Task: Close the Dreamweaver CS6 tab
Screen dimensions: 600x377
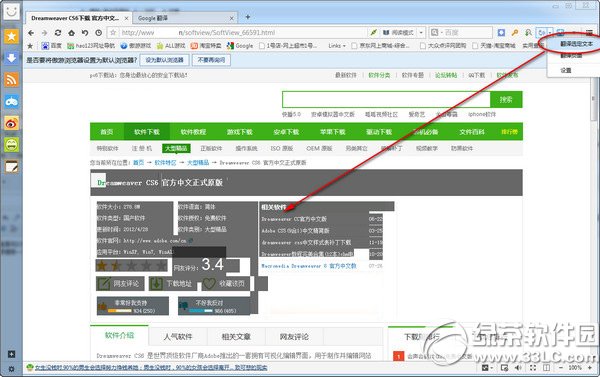Action: (x=126, y=18)
